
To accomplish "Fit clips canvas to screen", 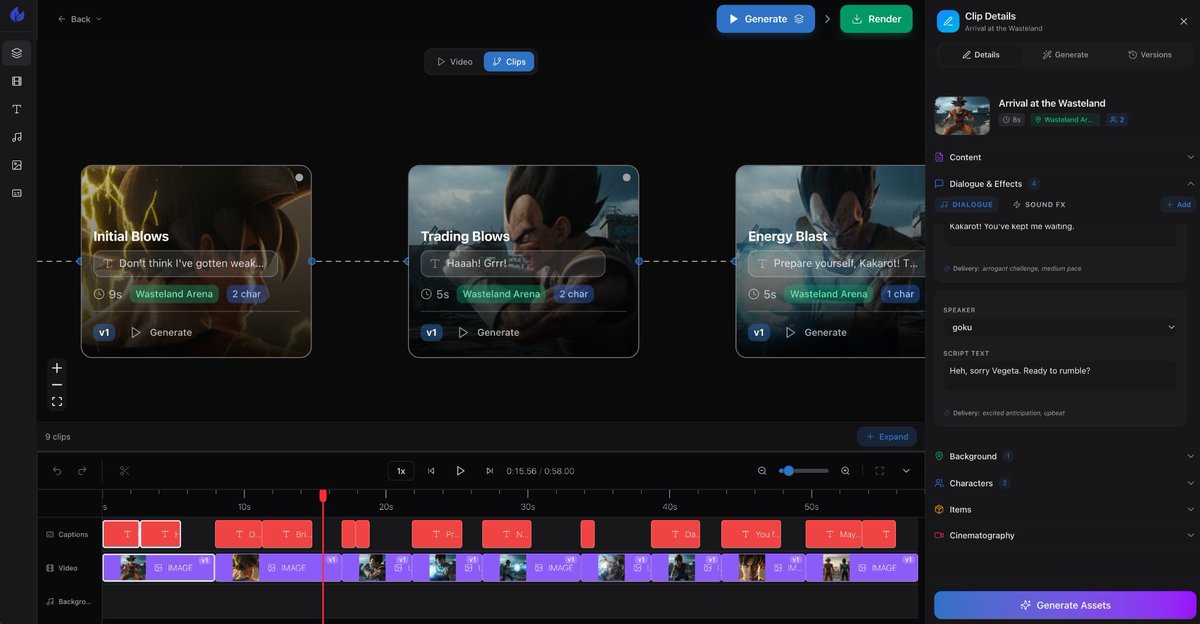I will tap(57, 402).
